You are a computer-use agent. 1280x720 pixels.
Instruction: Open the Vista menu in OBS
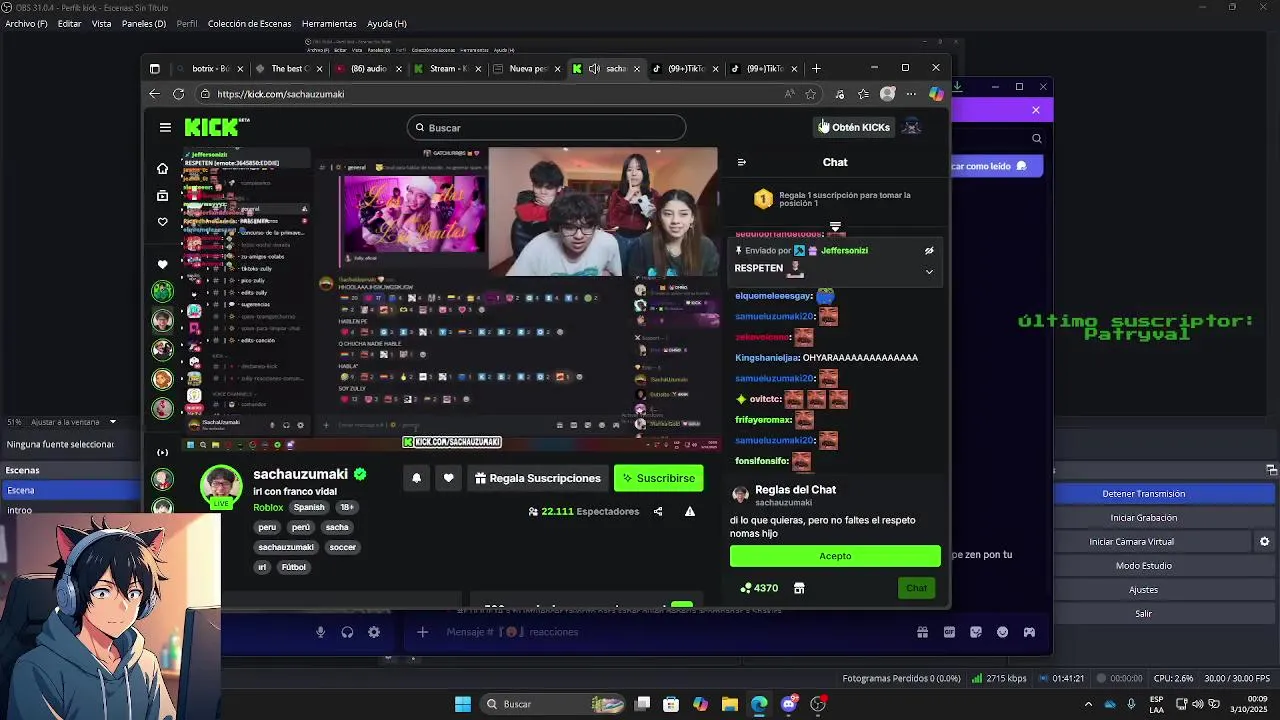coord(101,24)
